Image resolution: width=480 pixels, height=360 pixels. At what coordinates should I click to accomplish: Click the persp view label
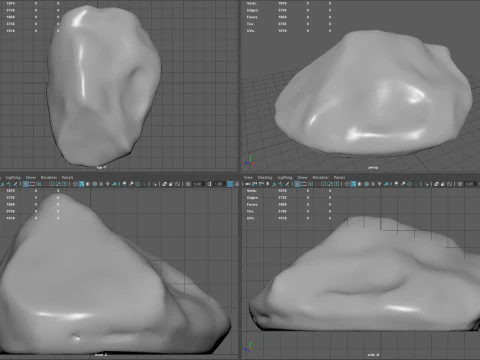373,167
